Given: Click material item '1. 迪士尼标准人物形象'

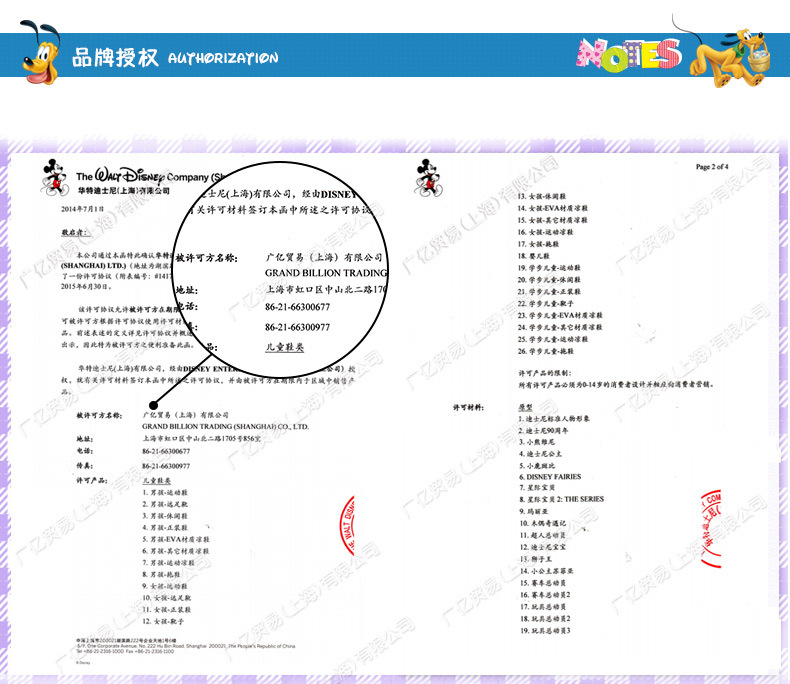Looking at the screenshot, I should [554, 419].
